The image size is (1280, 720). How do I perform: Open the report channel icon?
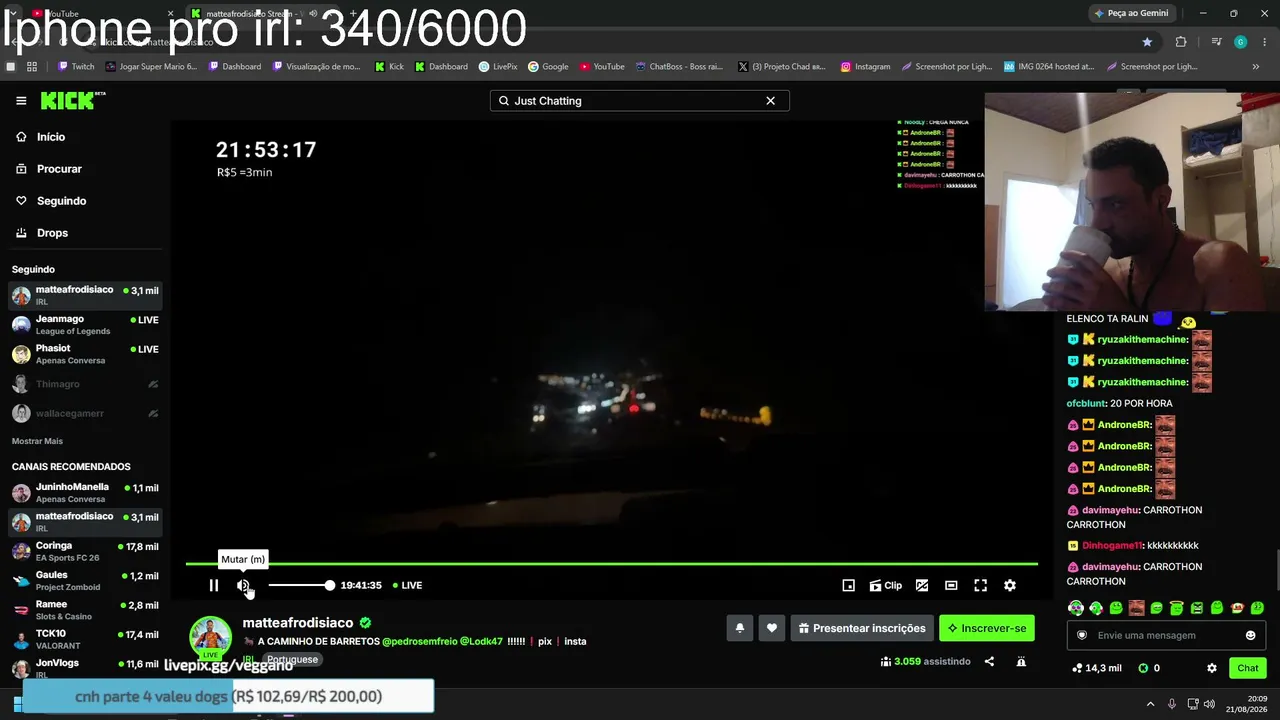[x=1021, y=661]
